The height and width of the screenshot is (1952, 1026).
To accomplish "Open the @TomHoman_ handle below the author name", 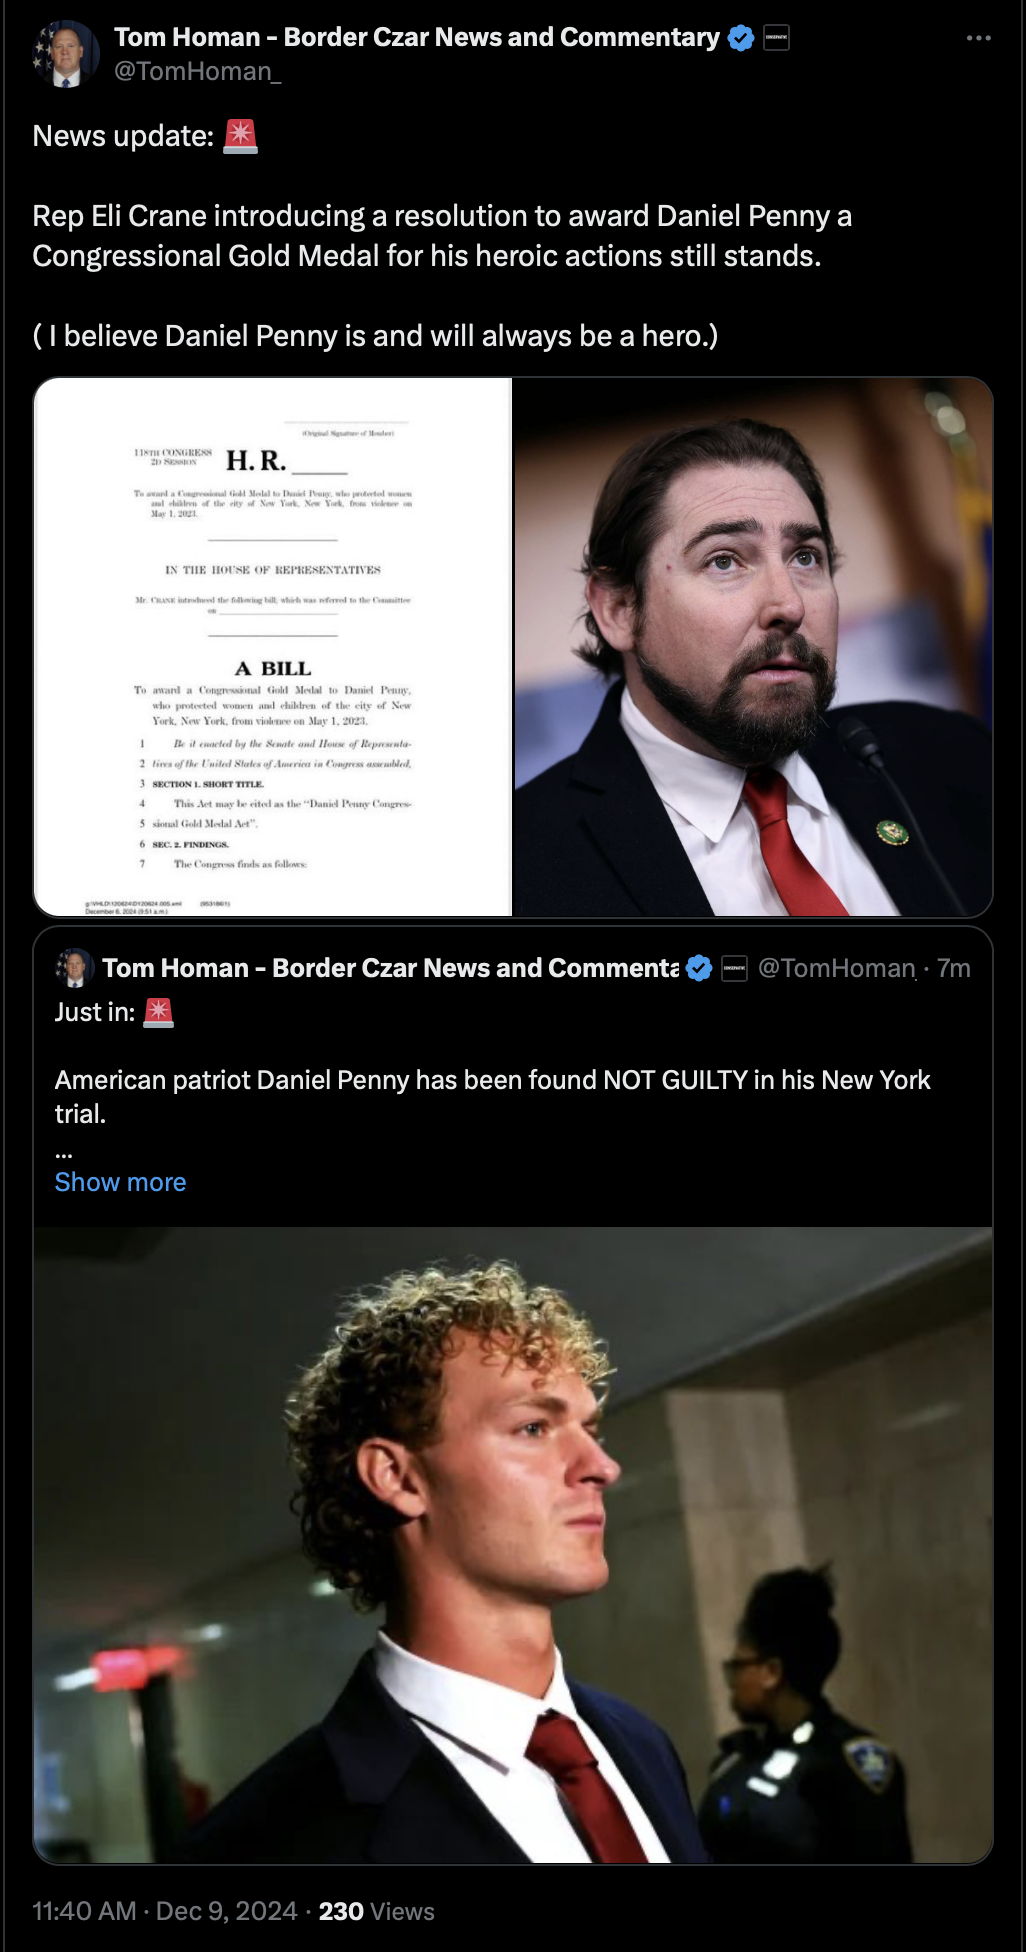I will [198, 71].
